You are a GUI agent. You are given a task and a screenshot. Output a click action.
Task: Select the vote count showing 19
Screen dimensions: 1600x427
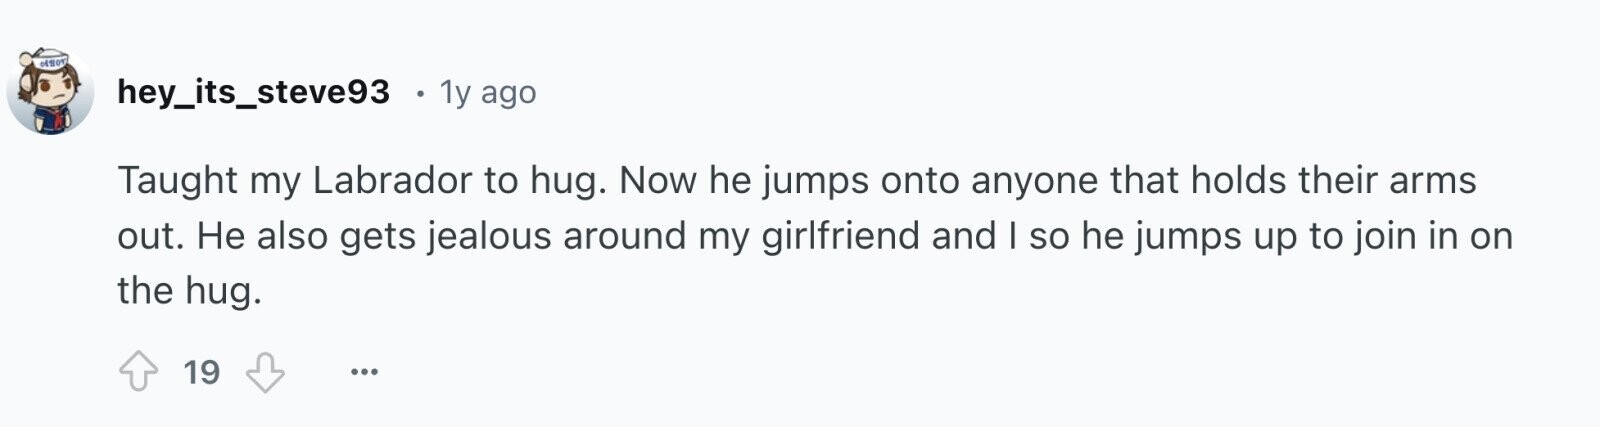(202, 372)
